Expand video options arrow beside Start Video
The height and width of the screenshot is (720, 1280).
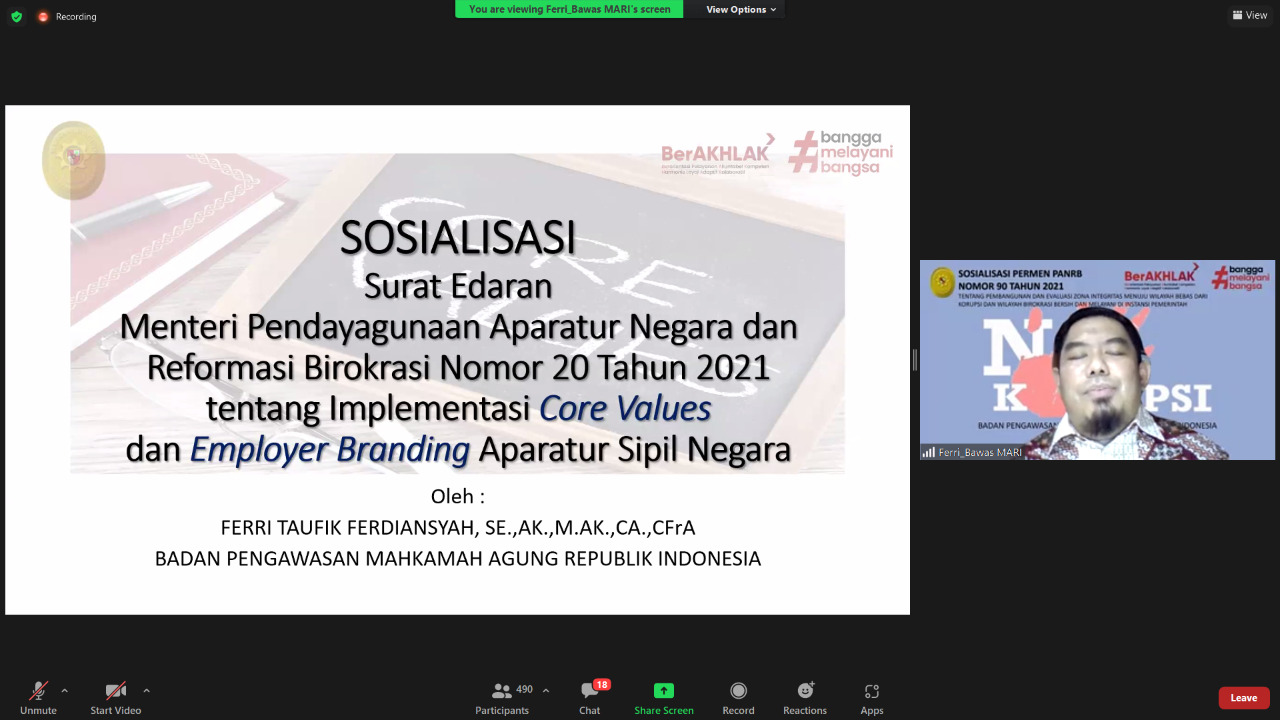(x=146, y=690)
